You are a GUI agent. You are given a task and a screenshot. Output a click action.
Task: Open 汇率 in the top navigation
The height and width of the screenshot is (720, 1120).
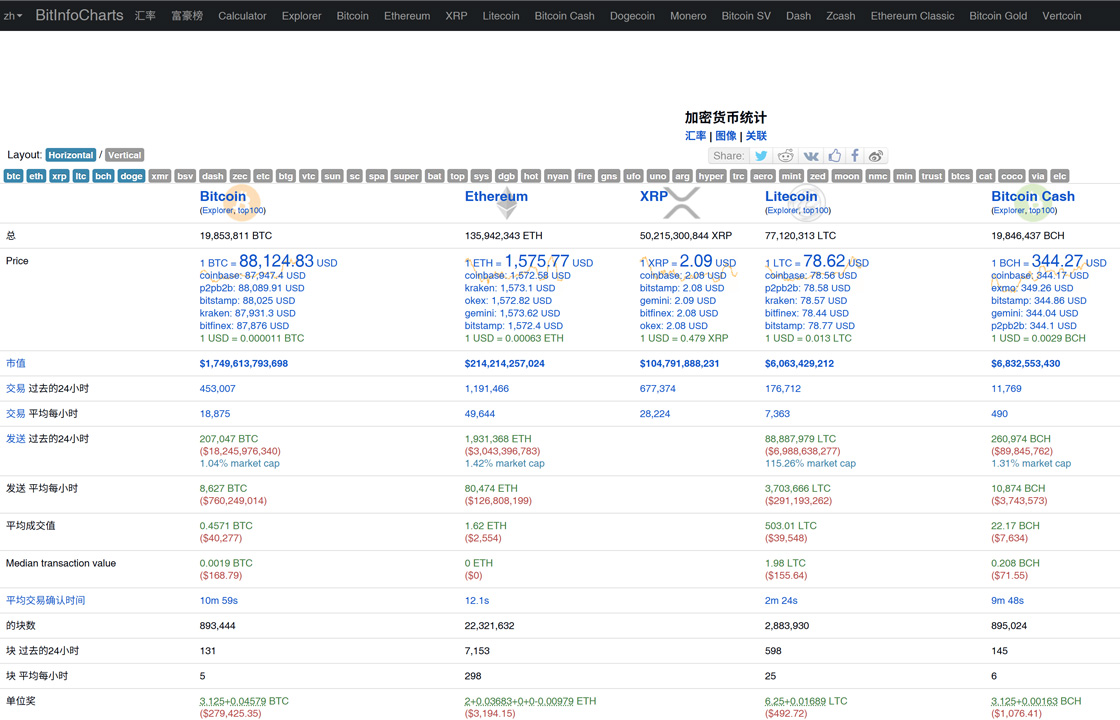coord(145,16)
